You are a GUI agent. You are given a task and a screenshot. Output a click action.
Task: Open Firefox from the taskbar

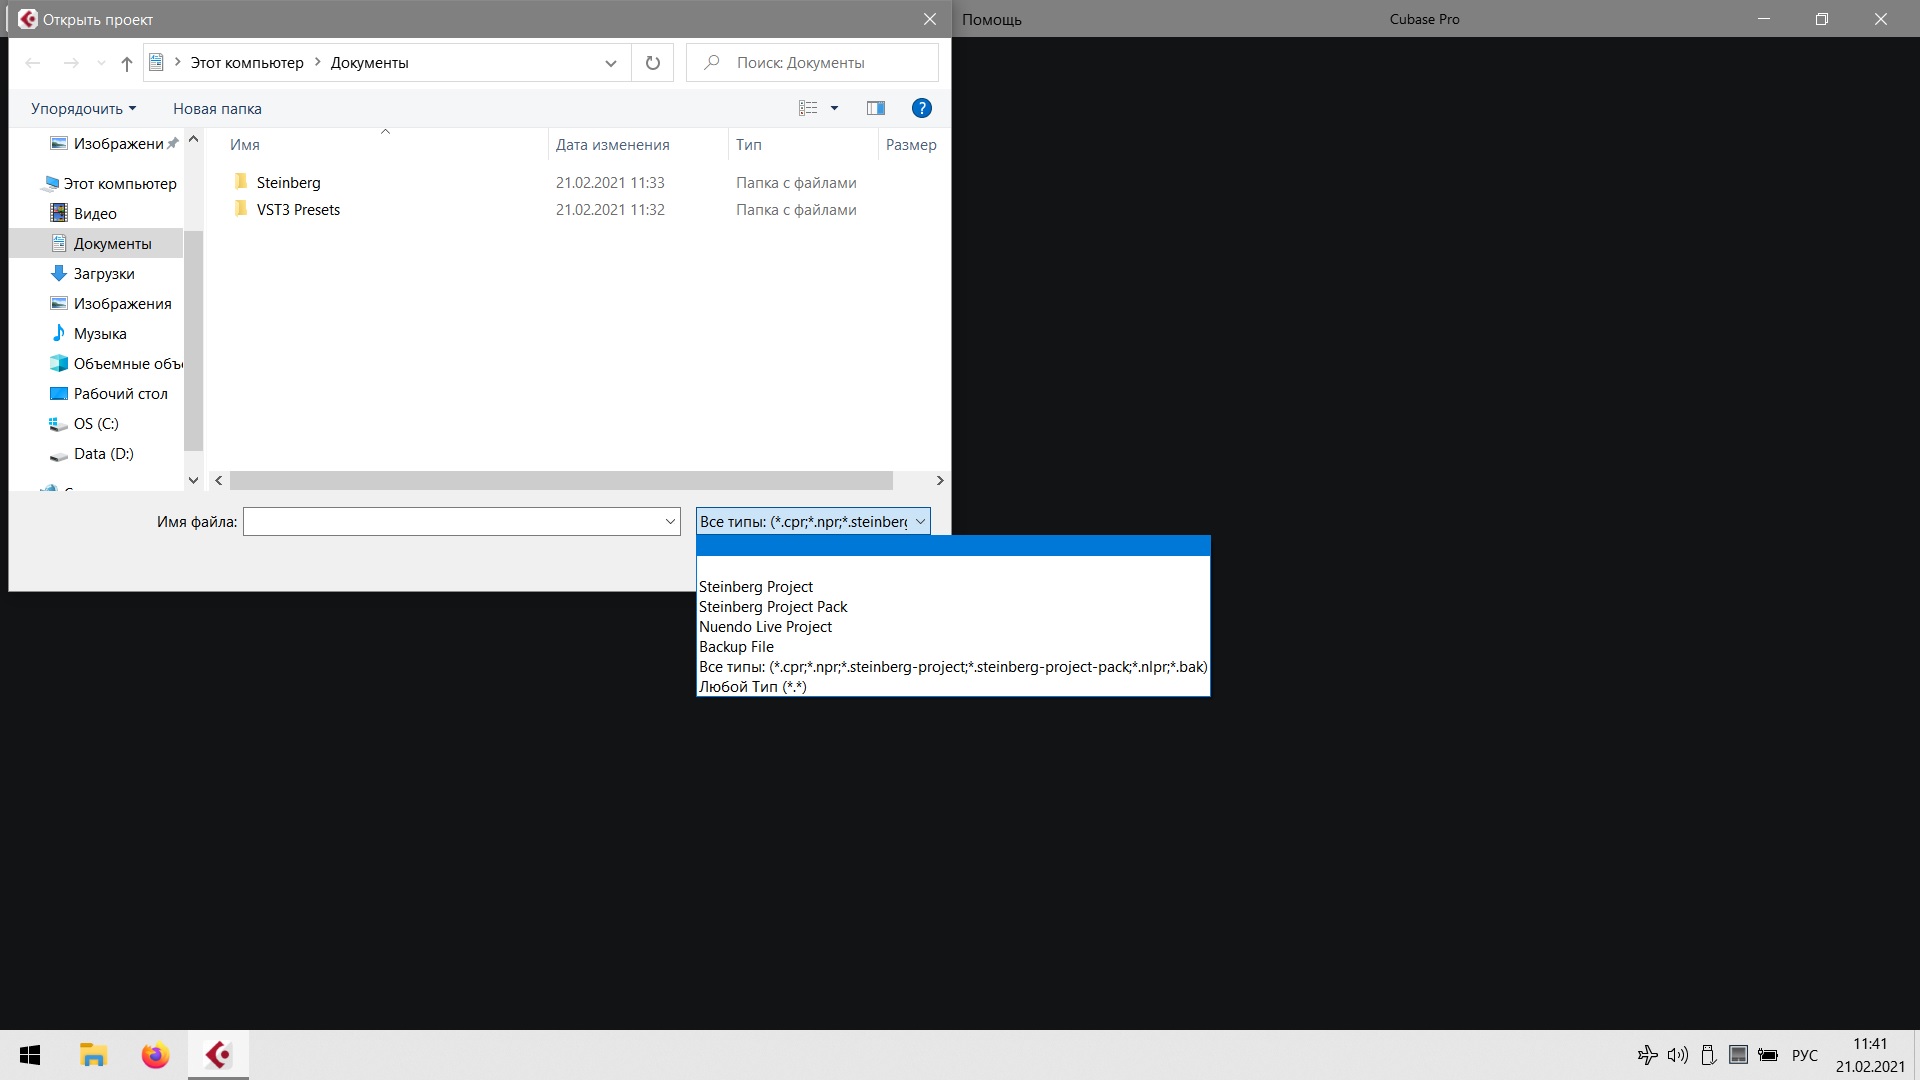[155, 1055]
